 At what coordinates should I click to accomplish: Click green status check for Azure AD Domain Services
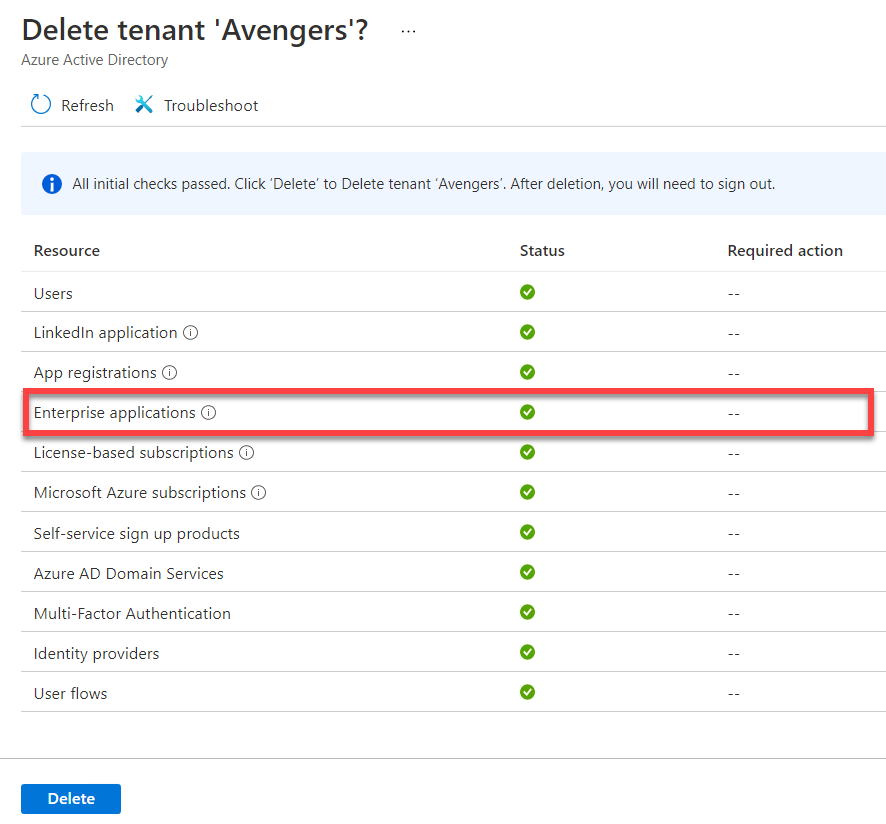coord(527,573)
